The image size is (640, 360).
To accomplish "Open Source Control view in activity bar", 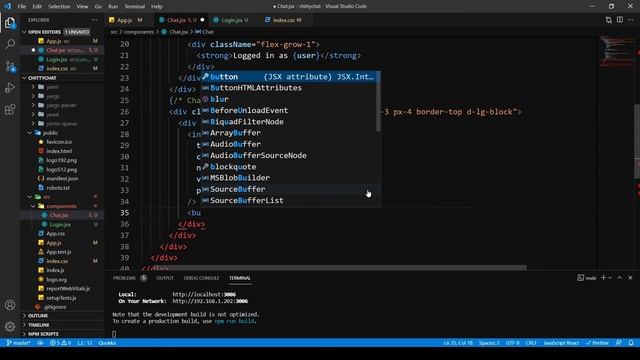I will [10, 66].
